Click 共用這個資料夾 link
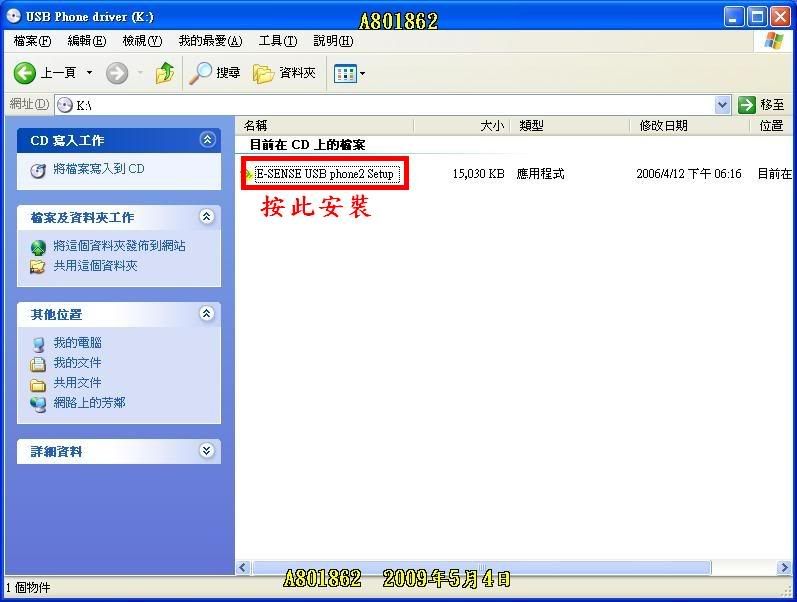The width and height of the screenshot is (797, 602). [x=96, y=266]
